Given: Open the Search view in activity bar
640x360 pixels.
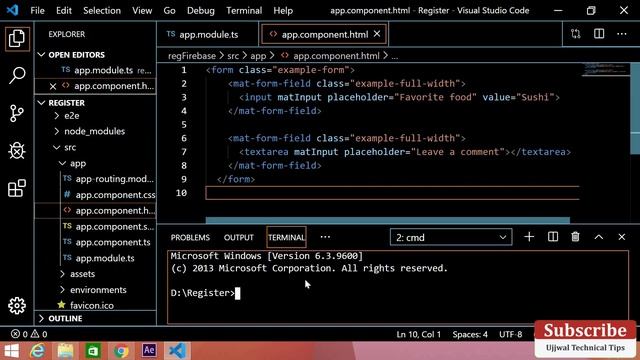Looking at the screenshot, I should pos(17,76).
